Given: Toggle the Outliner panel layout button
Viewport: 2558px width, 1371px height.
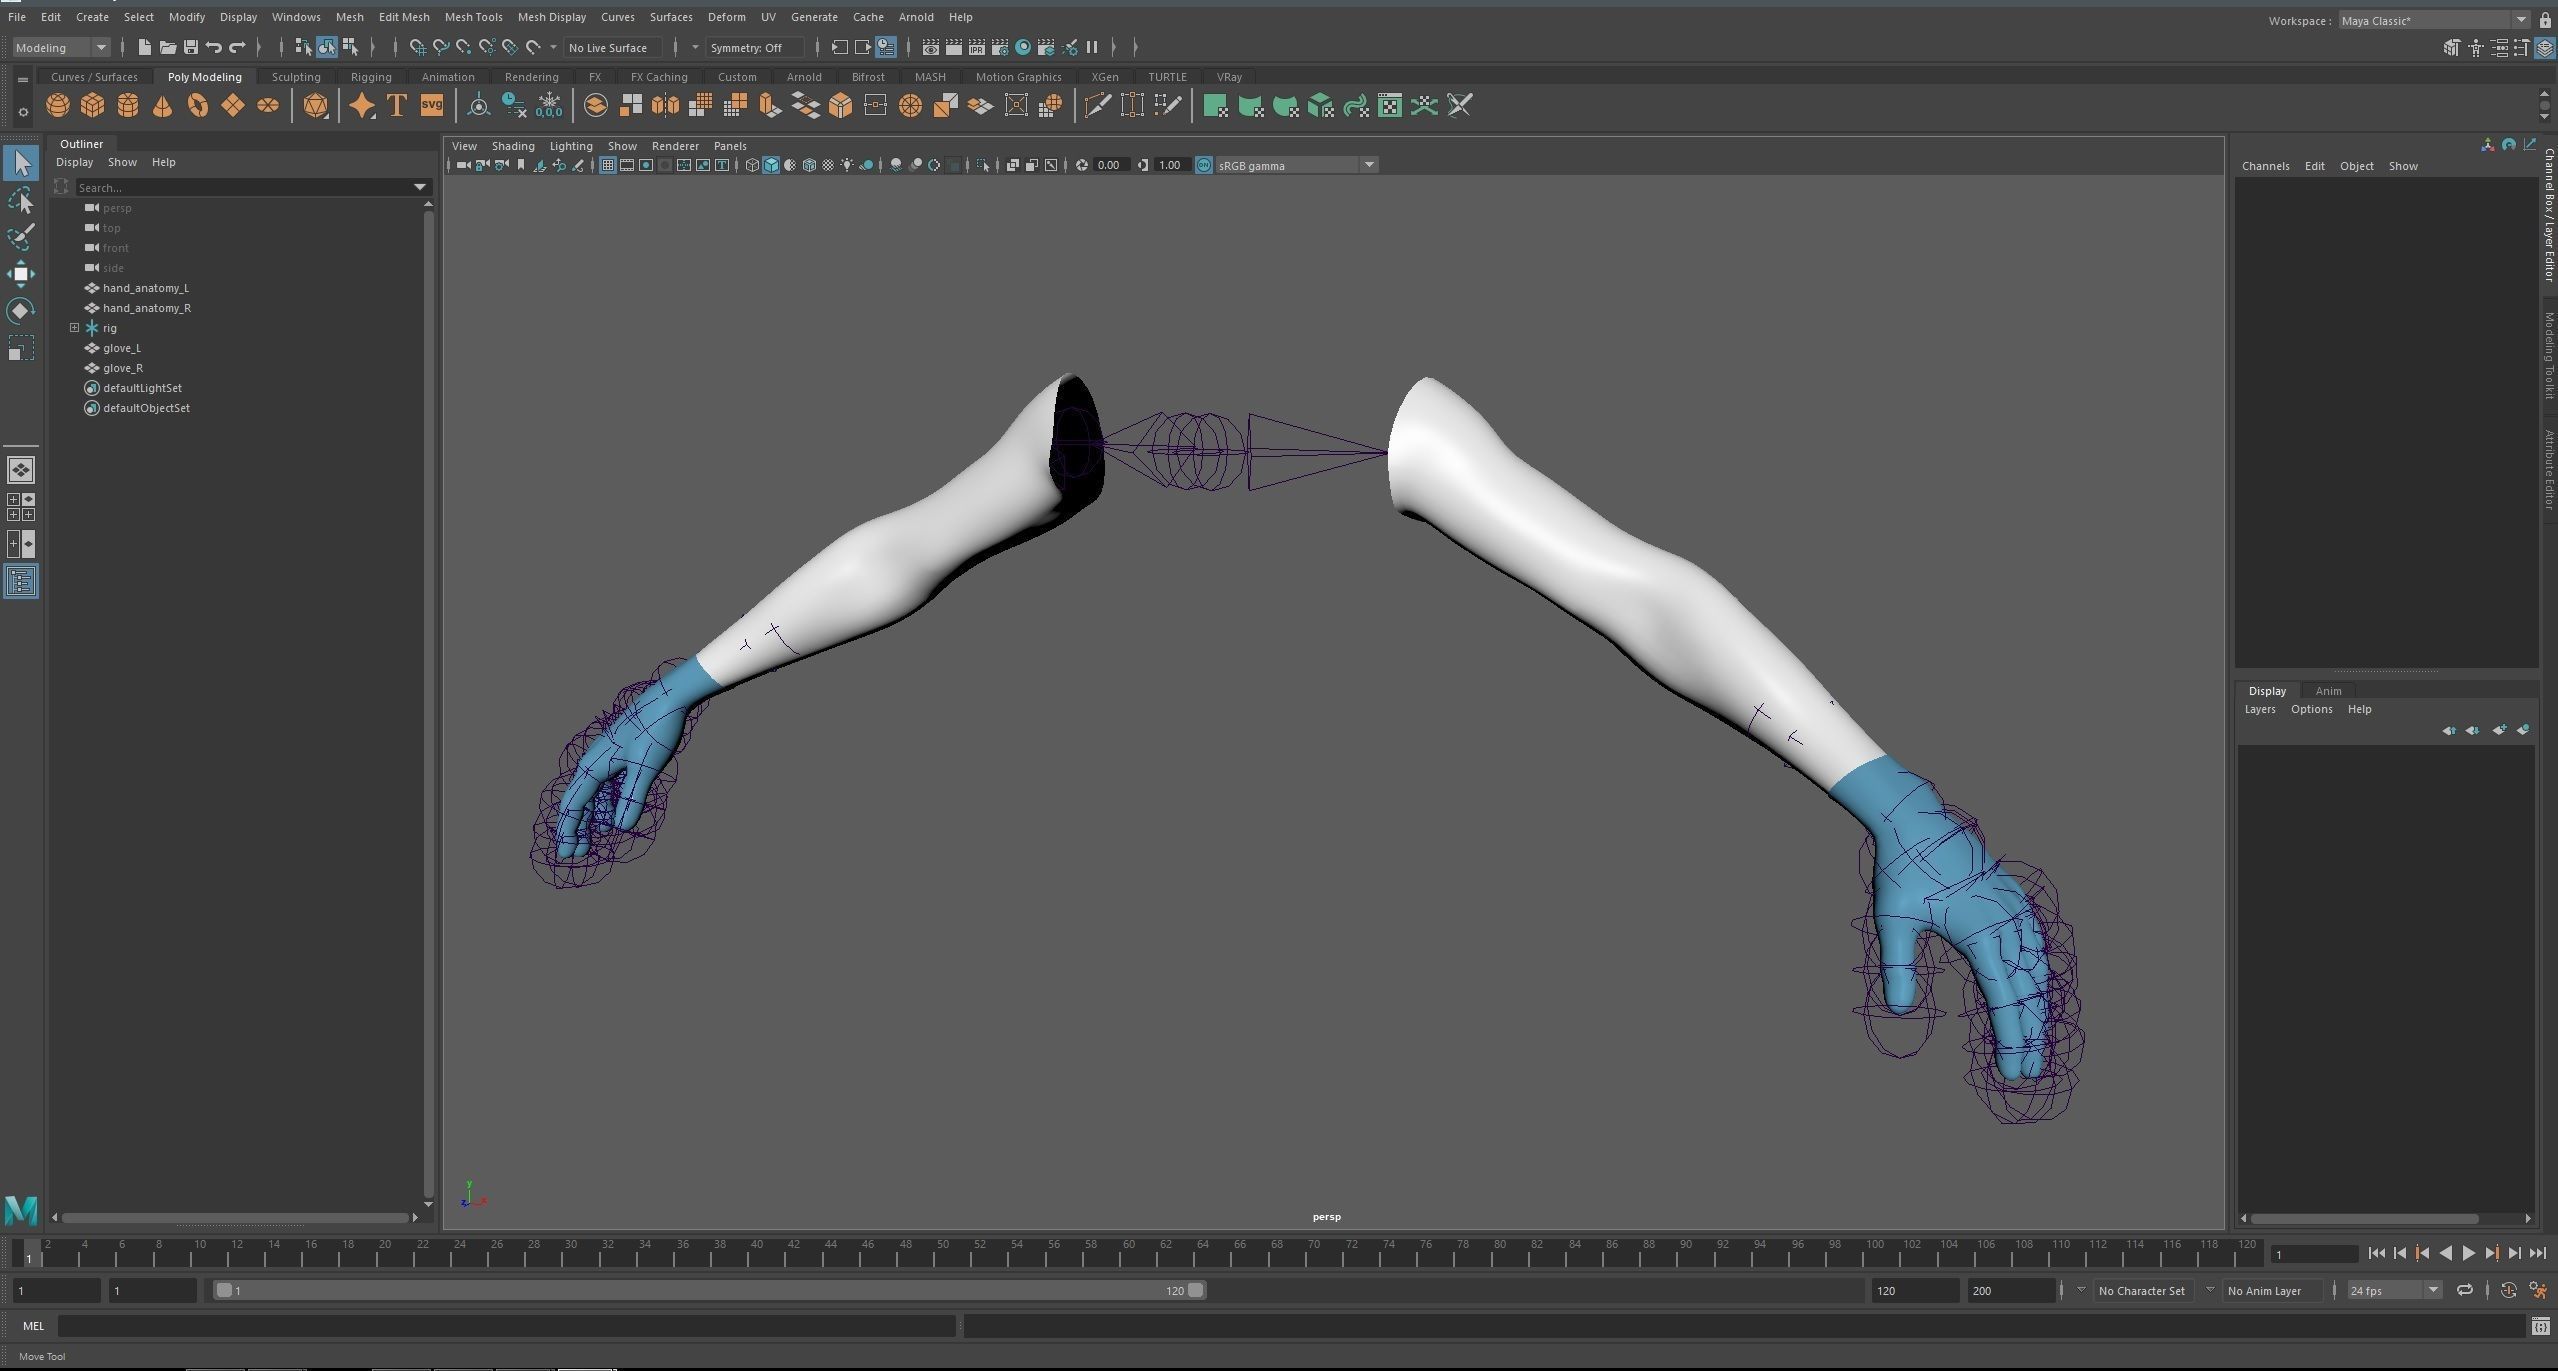Looking at the screenshot, I should [x=21, y=582].
